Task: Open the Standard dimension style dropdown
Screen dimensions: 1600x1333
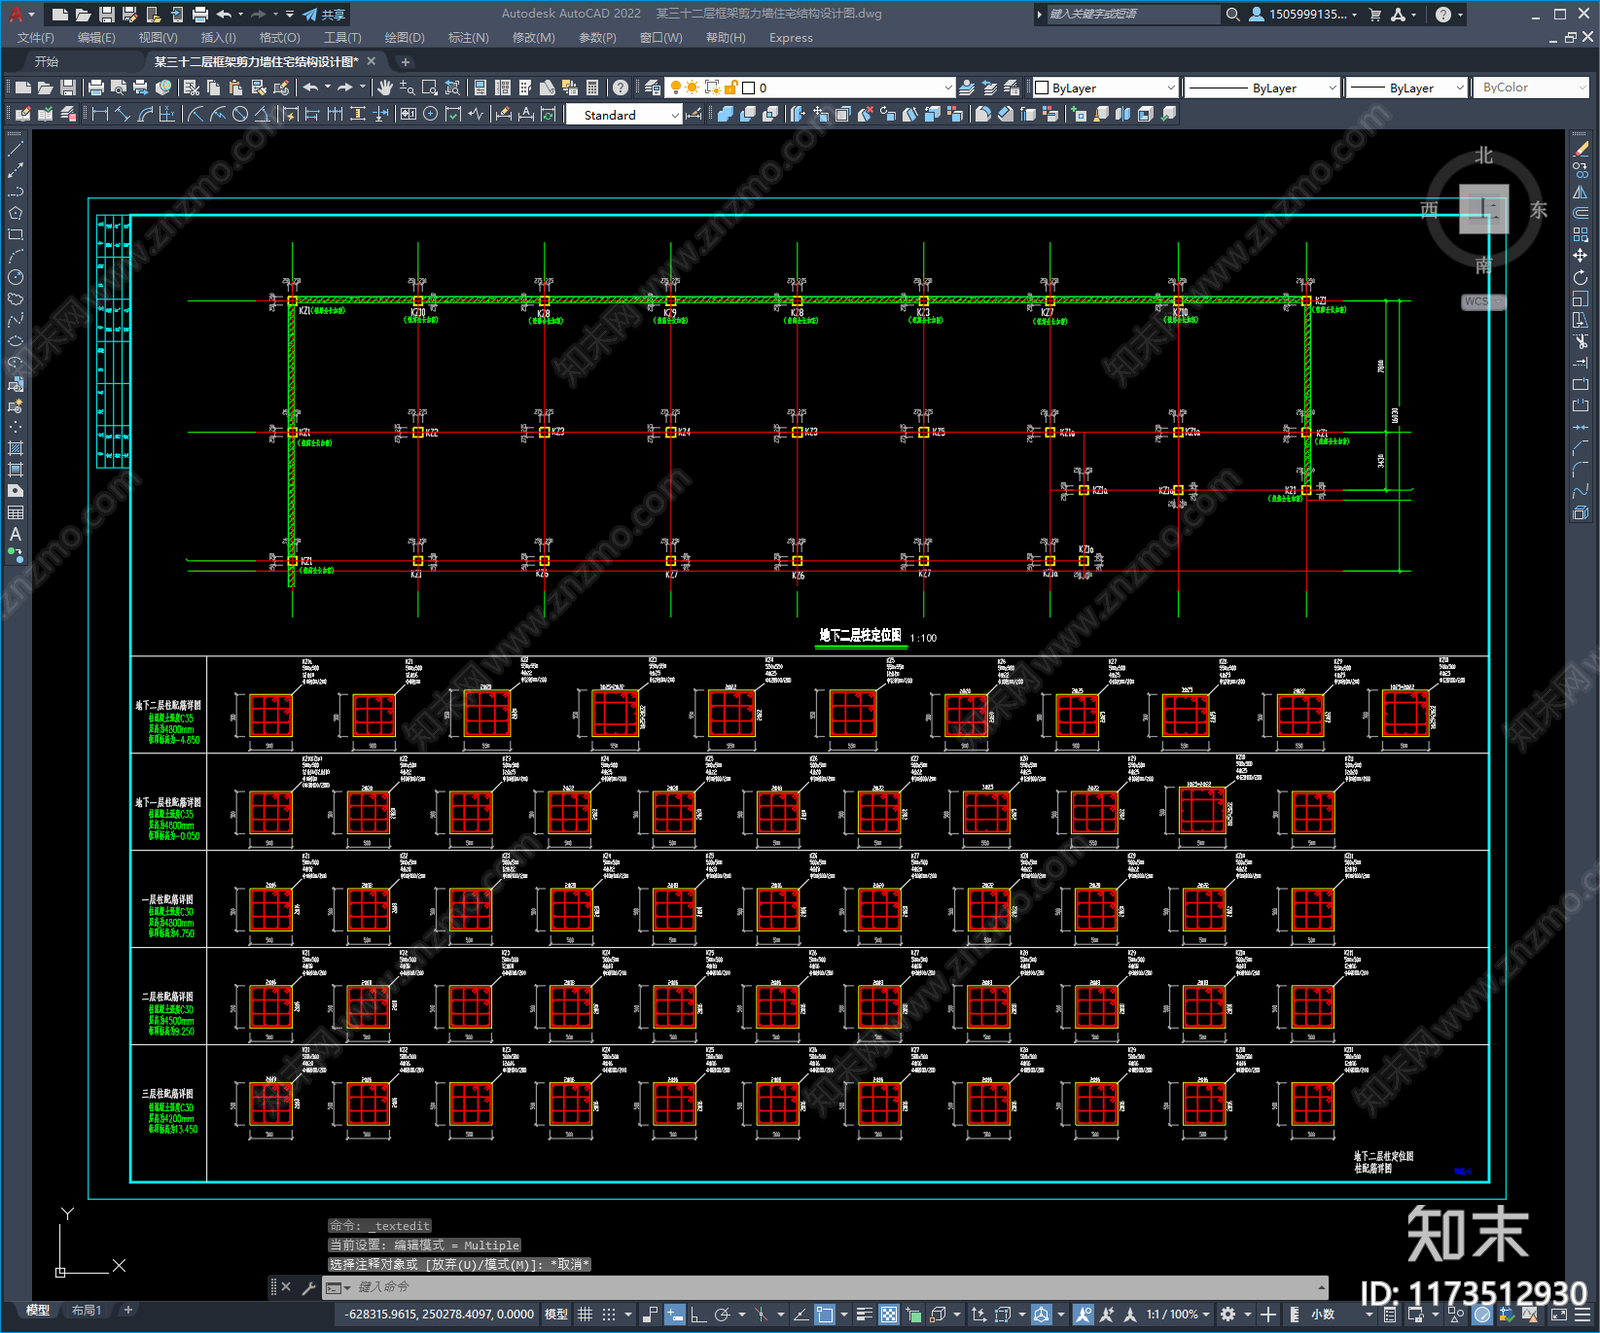Action: [x=624, y=114]
